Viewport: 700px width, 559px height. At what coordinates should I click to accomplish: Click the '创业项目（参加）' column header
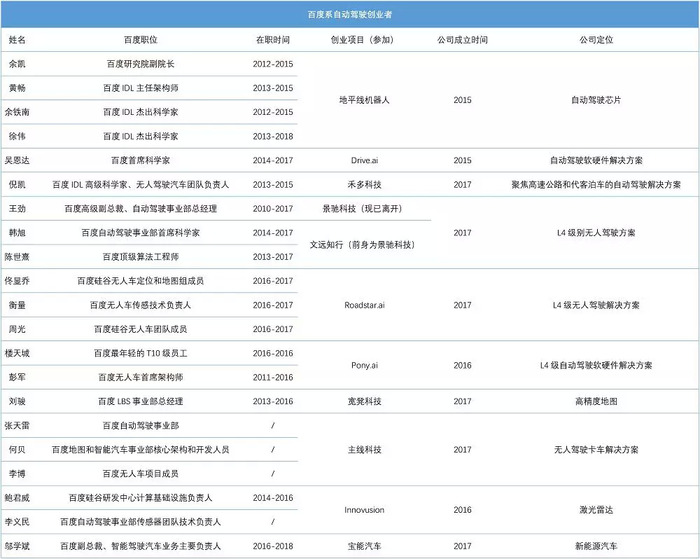pyautogui.click(x=364, y=40)
